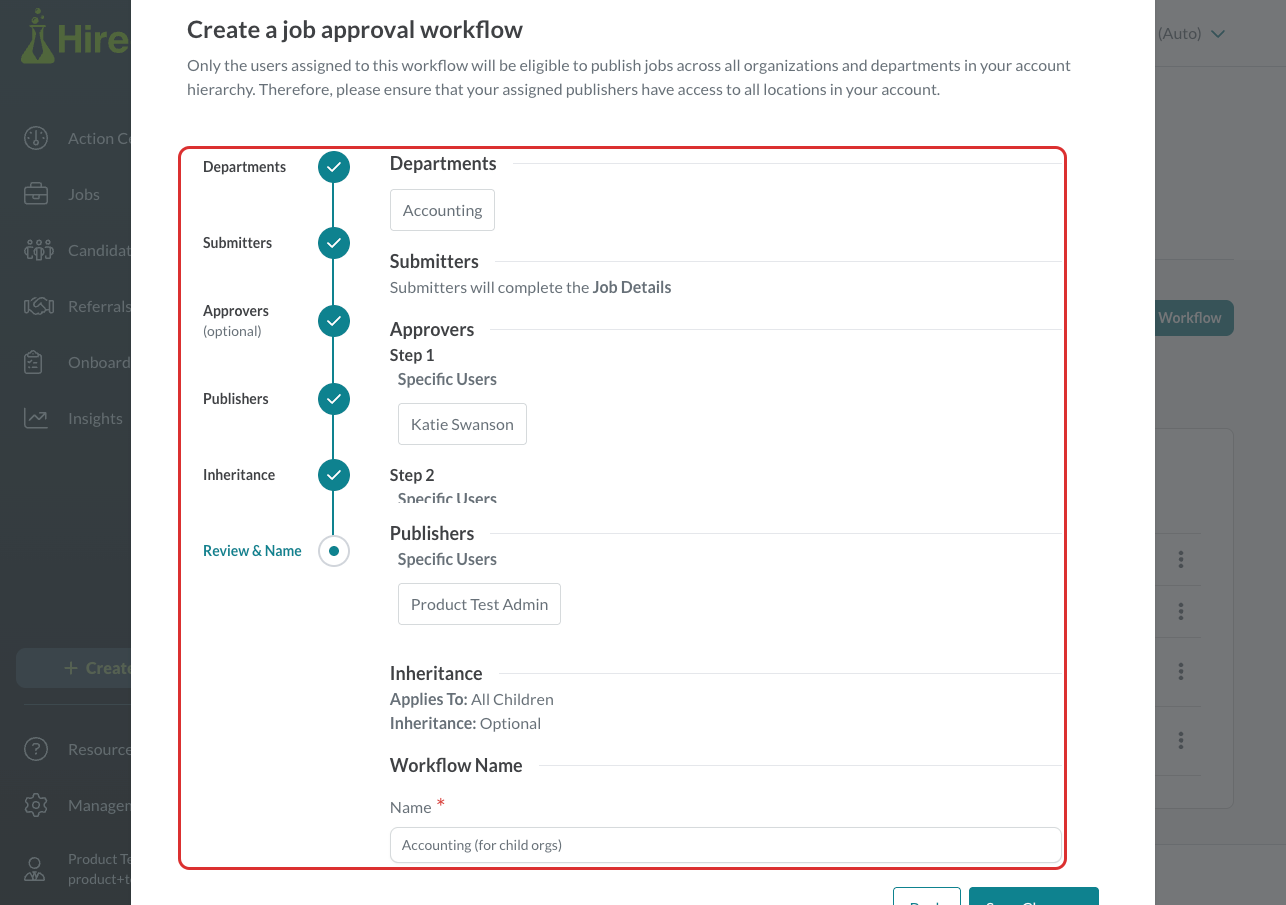
Task: Click the Publishers step checkmark circle
Action: click(334, 399)
